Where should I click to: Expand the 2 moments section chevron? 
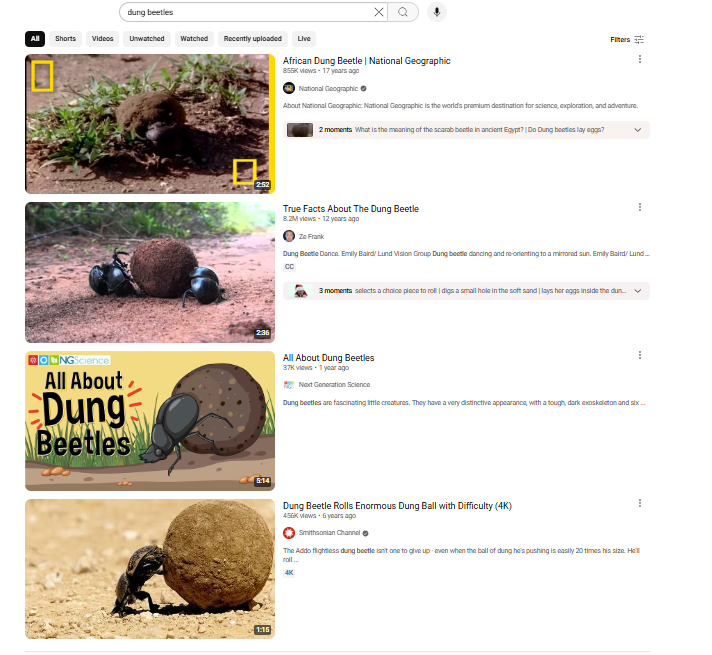click(x=638, y=130)
